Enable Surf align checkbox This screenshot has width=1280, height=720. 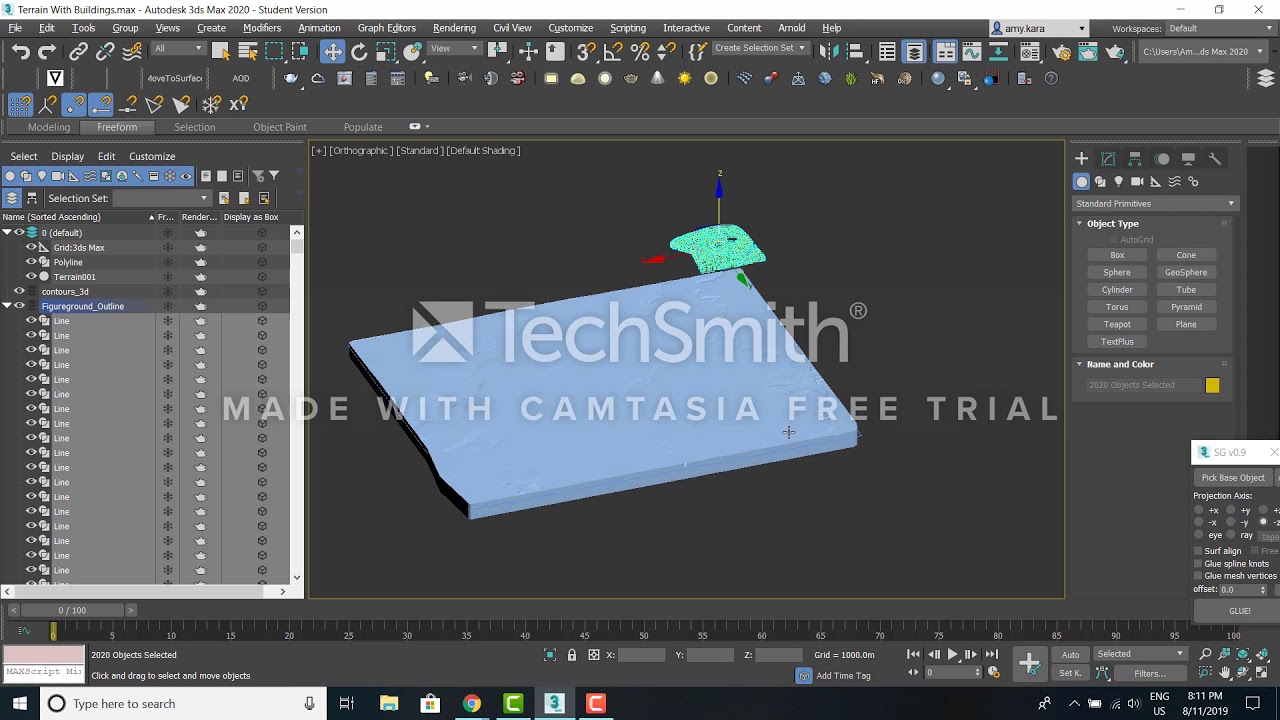click(x=1198, y=551)
